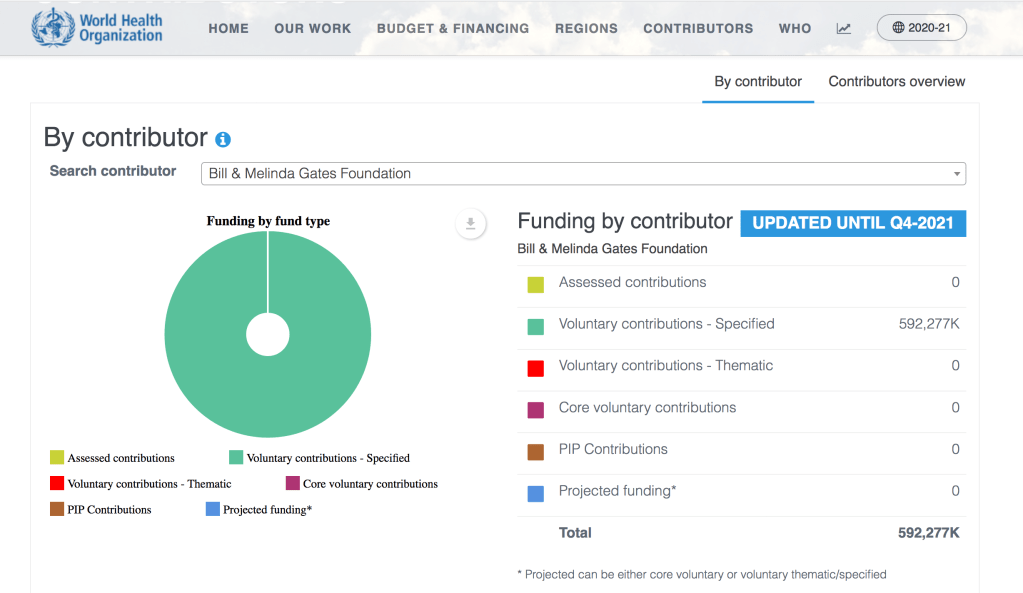Screen dimensions: 1023x593
Task: Open the trend chart icon in navbar
Action: [844, 29]
